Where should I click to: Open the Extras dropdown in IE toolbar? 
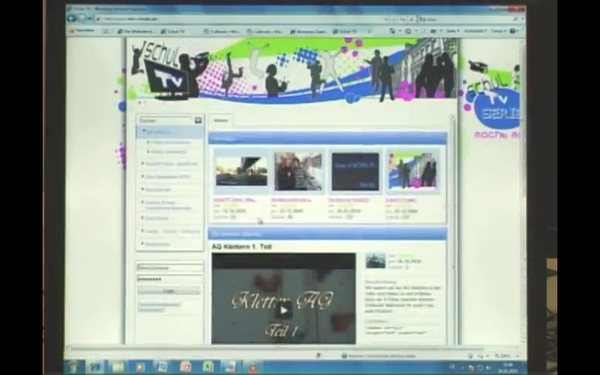tap(498, 31)
